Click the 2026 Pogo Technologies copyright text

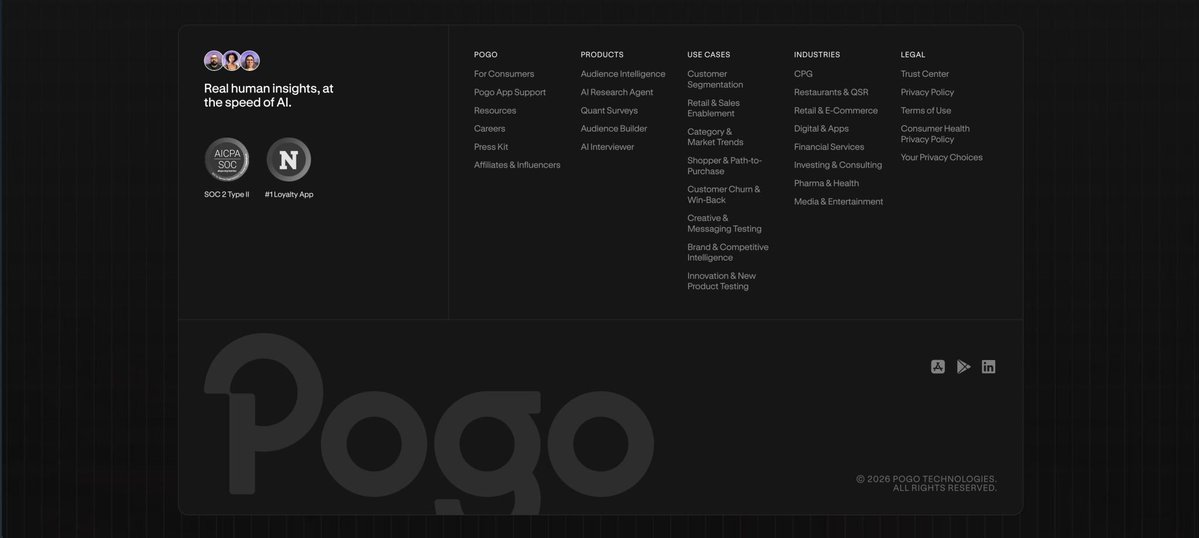pyautogui.click(x=926, y=484)
